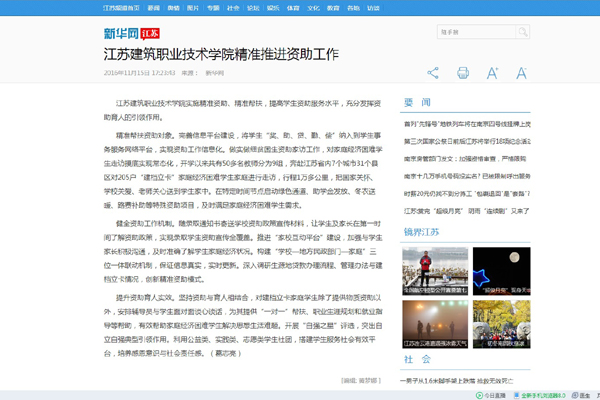The image size is (600, 400).
Task: Decrease font size with A- icon
Action: tap(521, 73)
